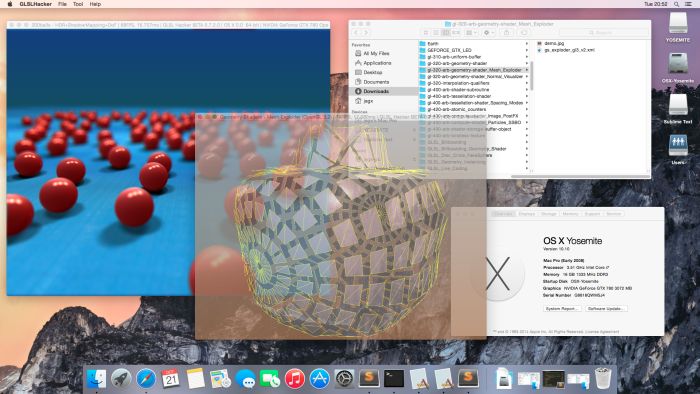Viewport: 700px width, 394px height.
Task: Open Safari compass icon in Dock
Action: pyautogui.click(x=146, y=379)
